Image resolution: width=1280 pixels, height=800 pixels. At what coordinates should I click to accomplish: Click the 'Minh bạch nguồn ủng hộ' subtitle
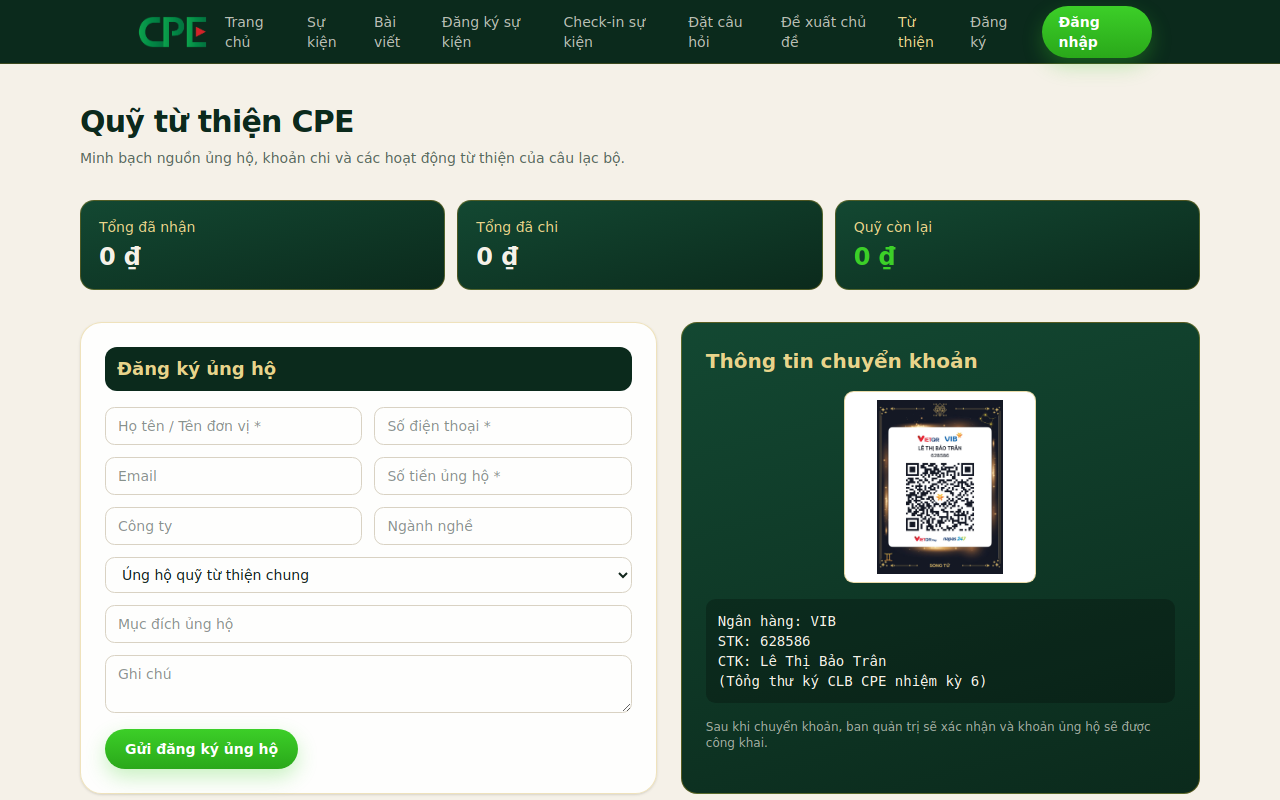(352, 158)
